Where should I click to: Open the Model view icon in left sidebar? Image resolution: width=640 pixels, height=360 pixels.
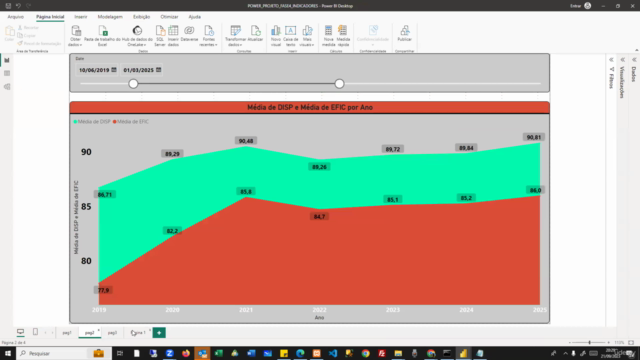click(7, 87)
